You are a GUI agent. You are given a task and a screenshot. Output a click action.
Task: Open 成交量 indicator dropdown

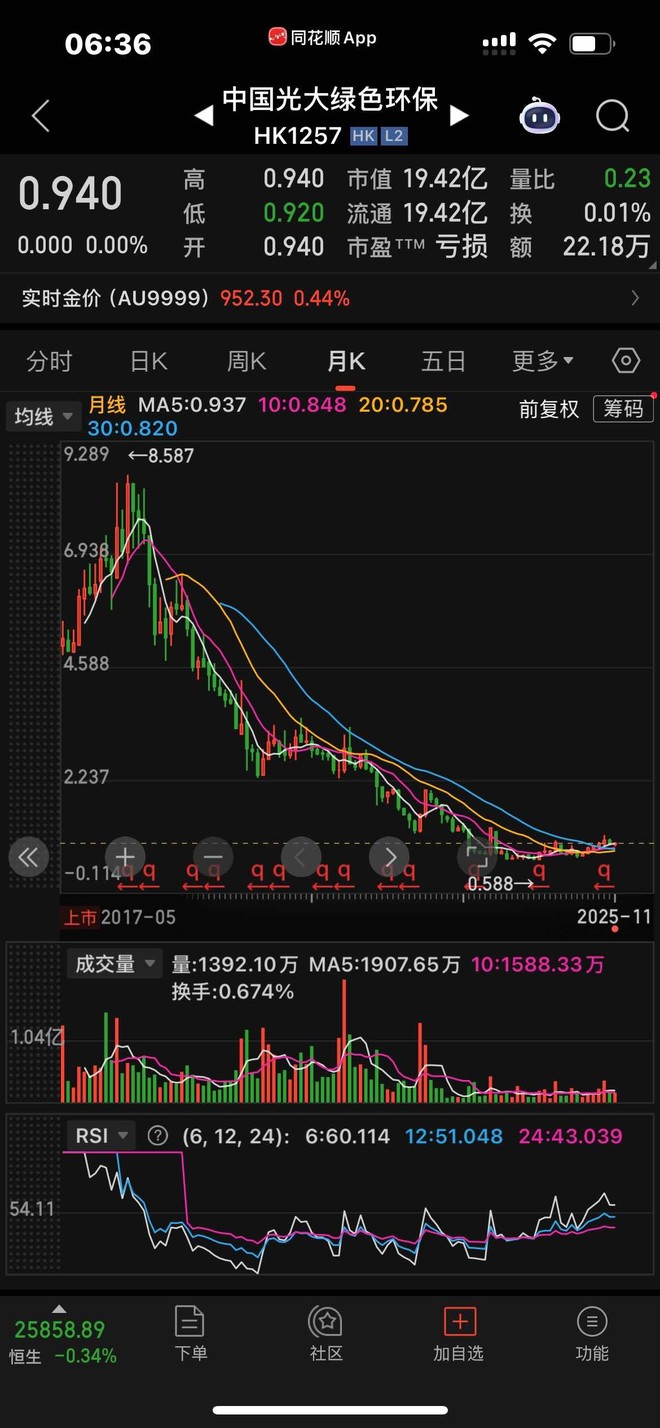point(114,964)
